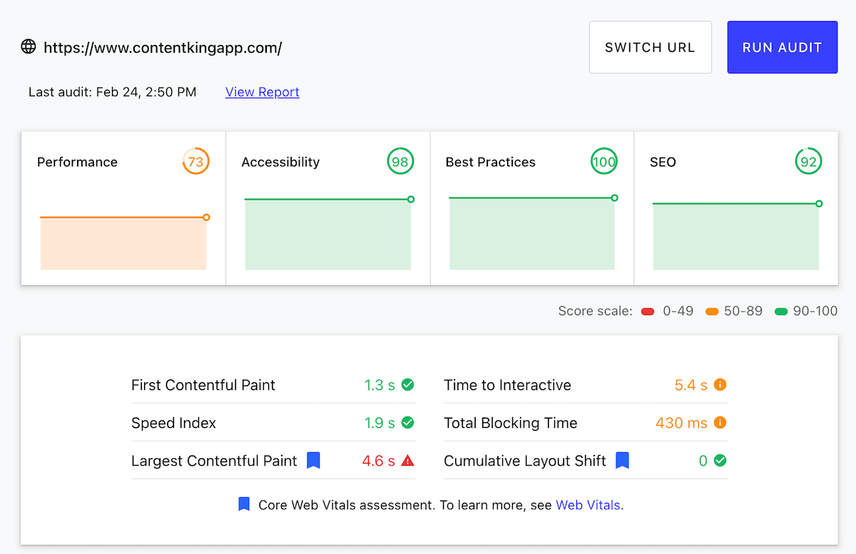Click the blue bookmark beside Cumulative Layout Shift
856x554 pixels.
click(x=622, y=461)
